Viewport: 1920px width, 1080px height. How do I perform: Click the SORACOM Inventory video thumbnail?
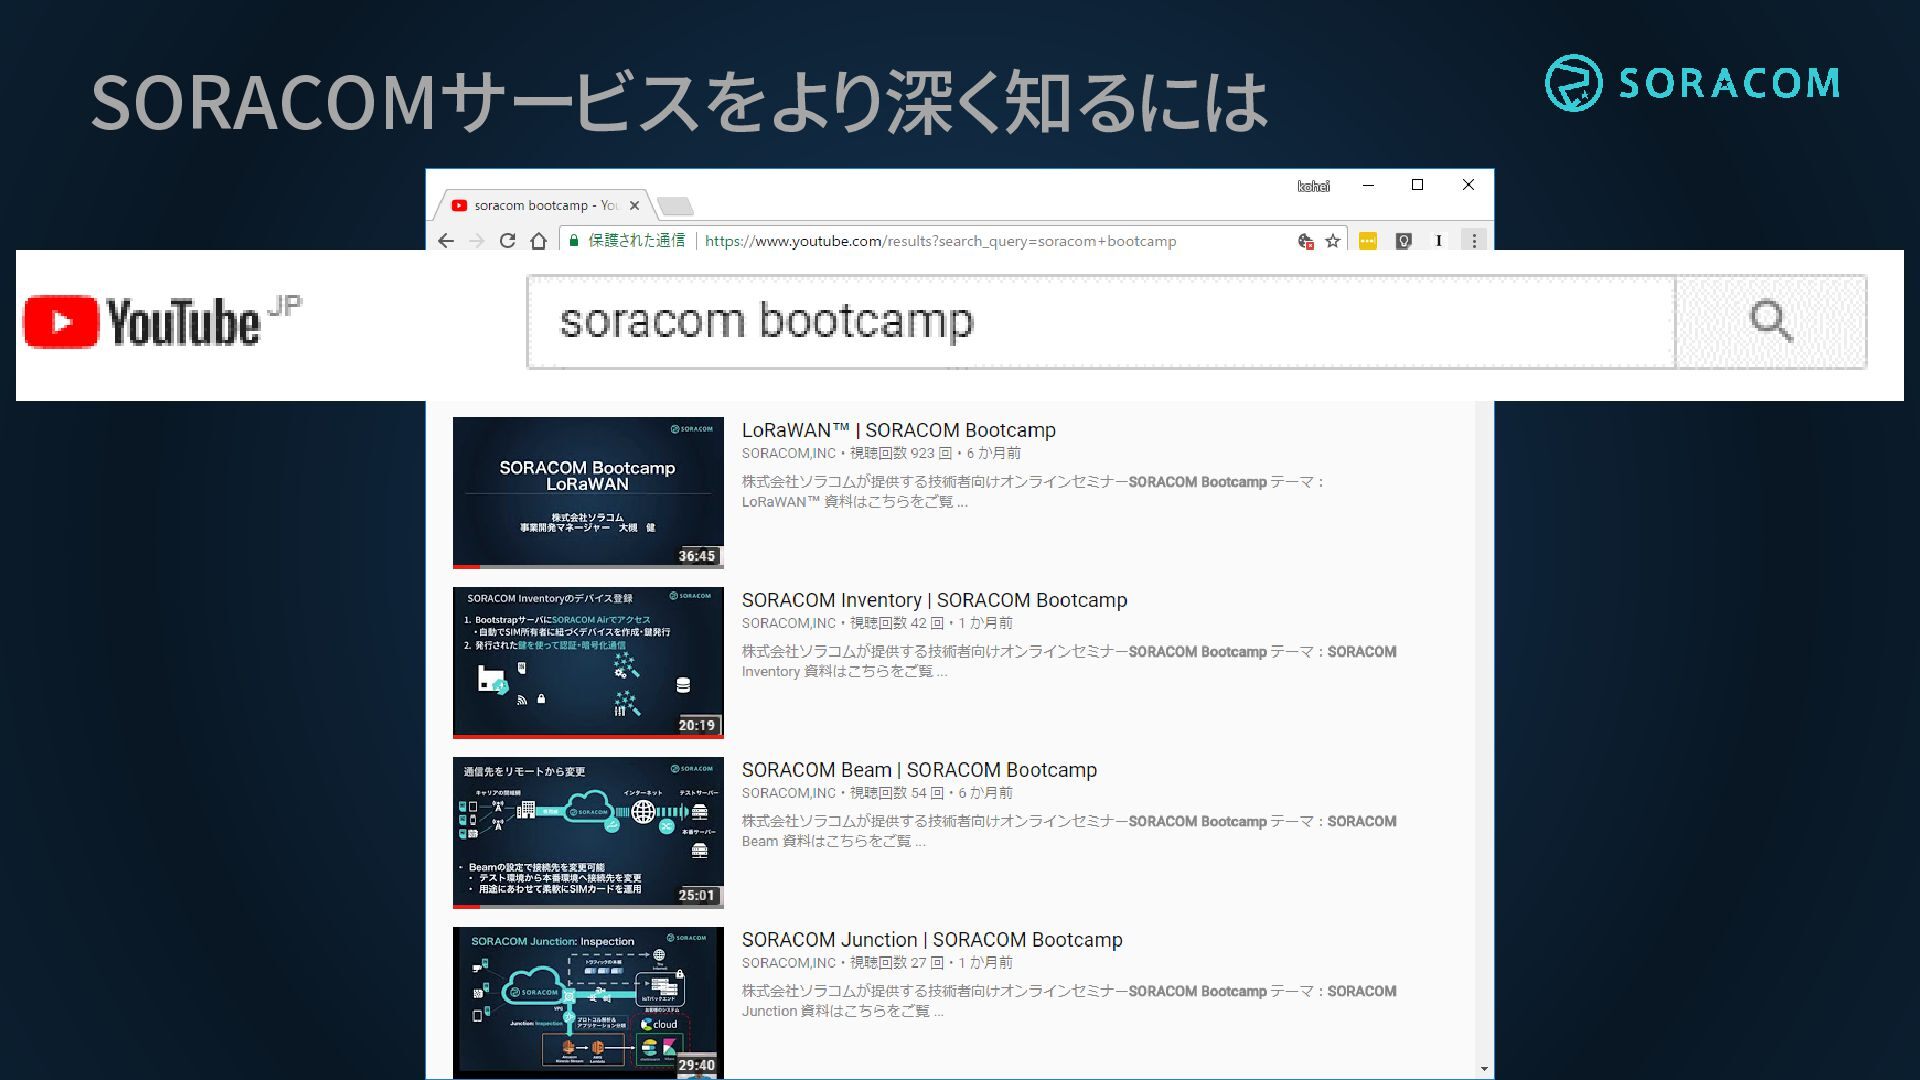pyautogui.click(x=588, y=662)
